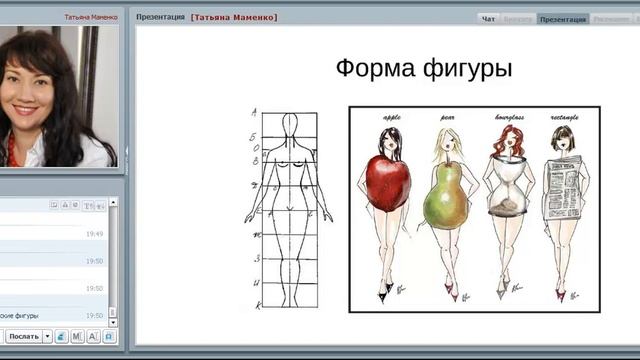640x360 pixels.
Task: Click the chat scrollbar down arrow
Action: pyautogui.click(x=113, y=322)
